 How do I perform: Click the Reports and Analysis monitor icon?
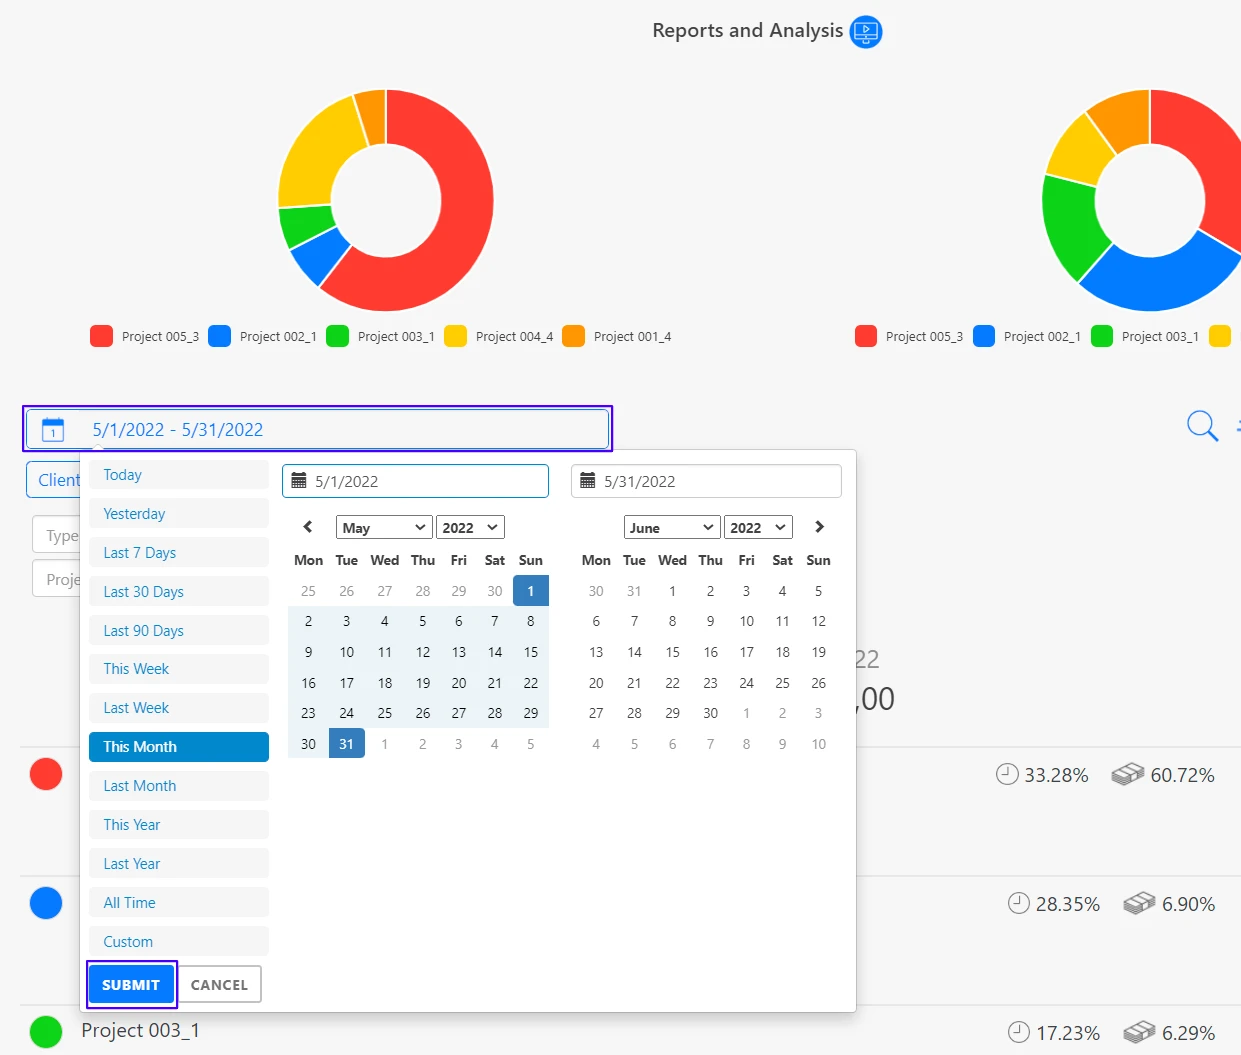(x=865, y=32)
